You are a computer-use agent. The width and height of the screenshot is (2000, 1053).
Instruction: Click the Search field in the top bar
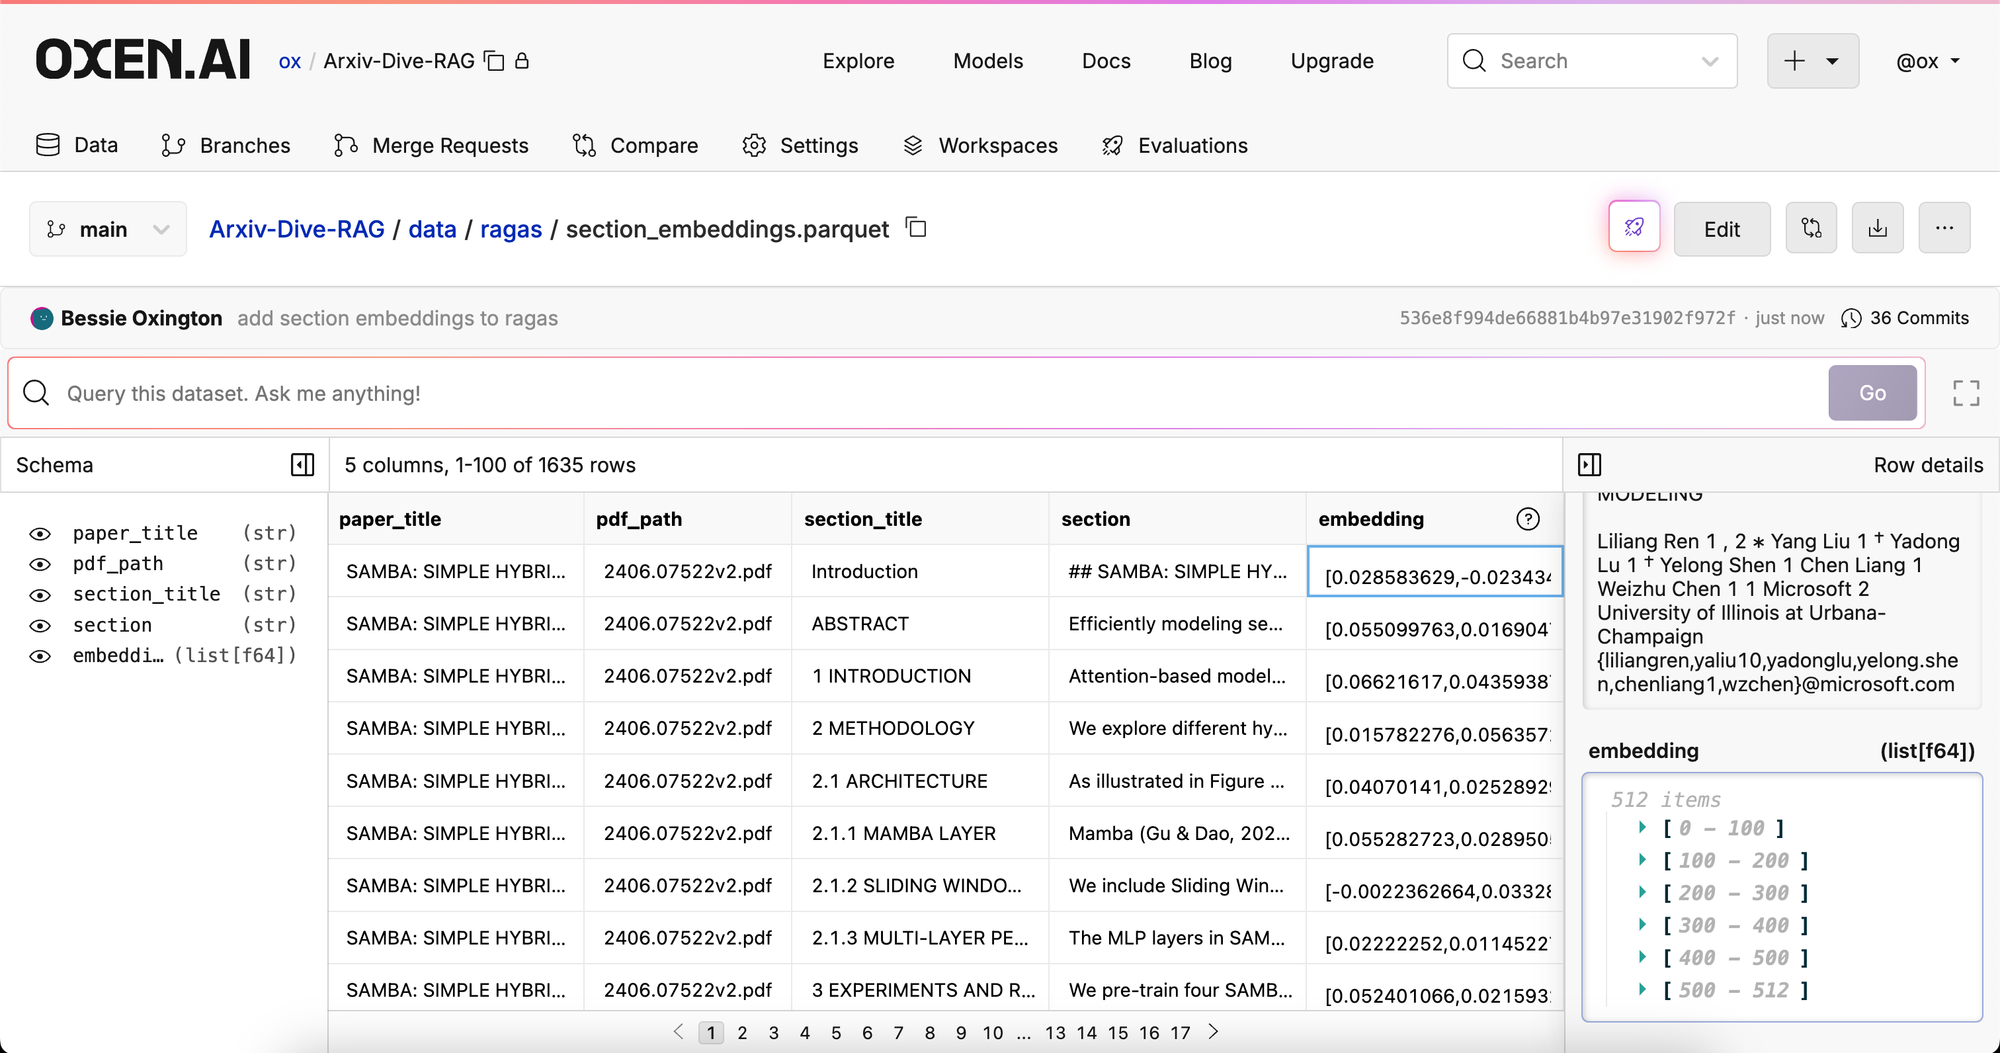(x=1592, y=61)
